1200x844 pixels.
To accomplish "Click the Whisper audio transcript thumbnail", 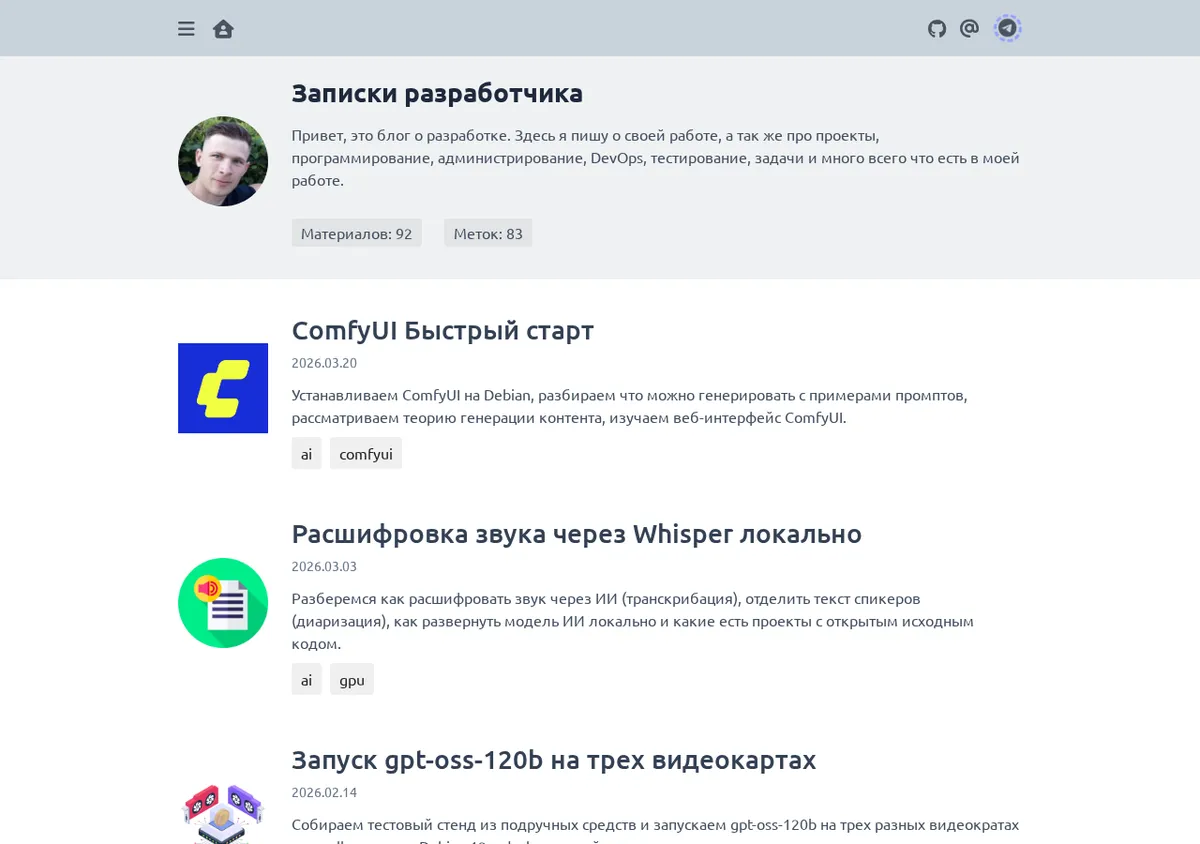I will 223,603.
